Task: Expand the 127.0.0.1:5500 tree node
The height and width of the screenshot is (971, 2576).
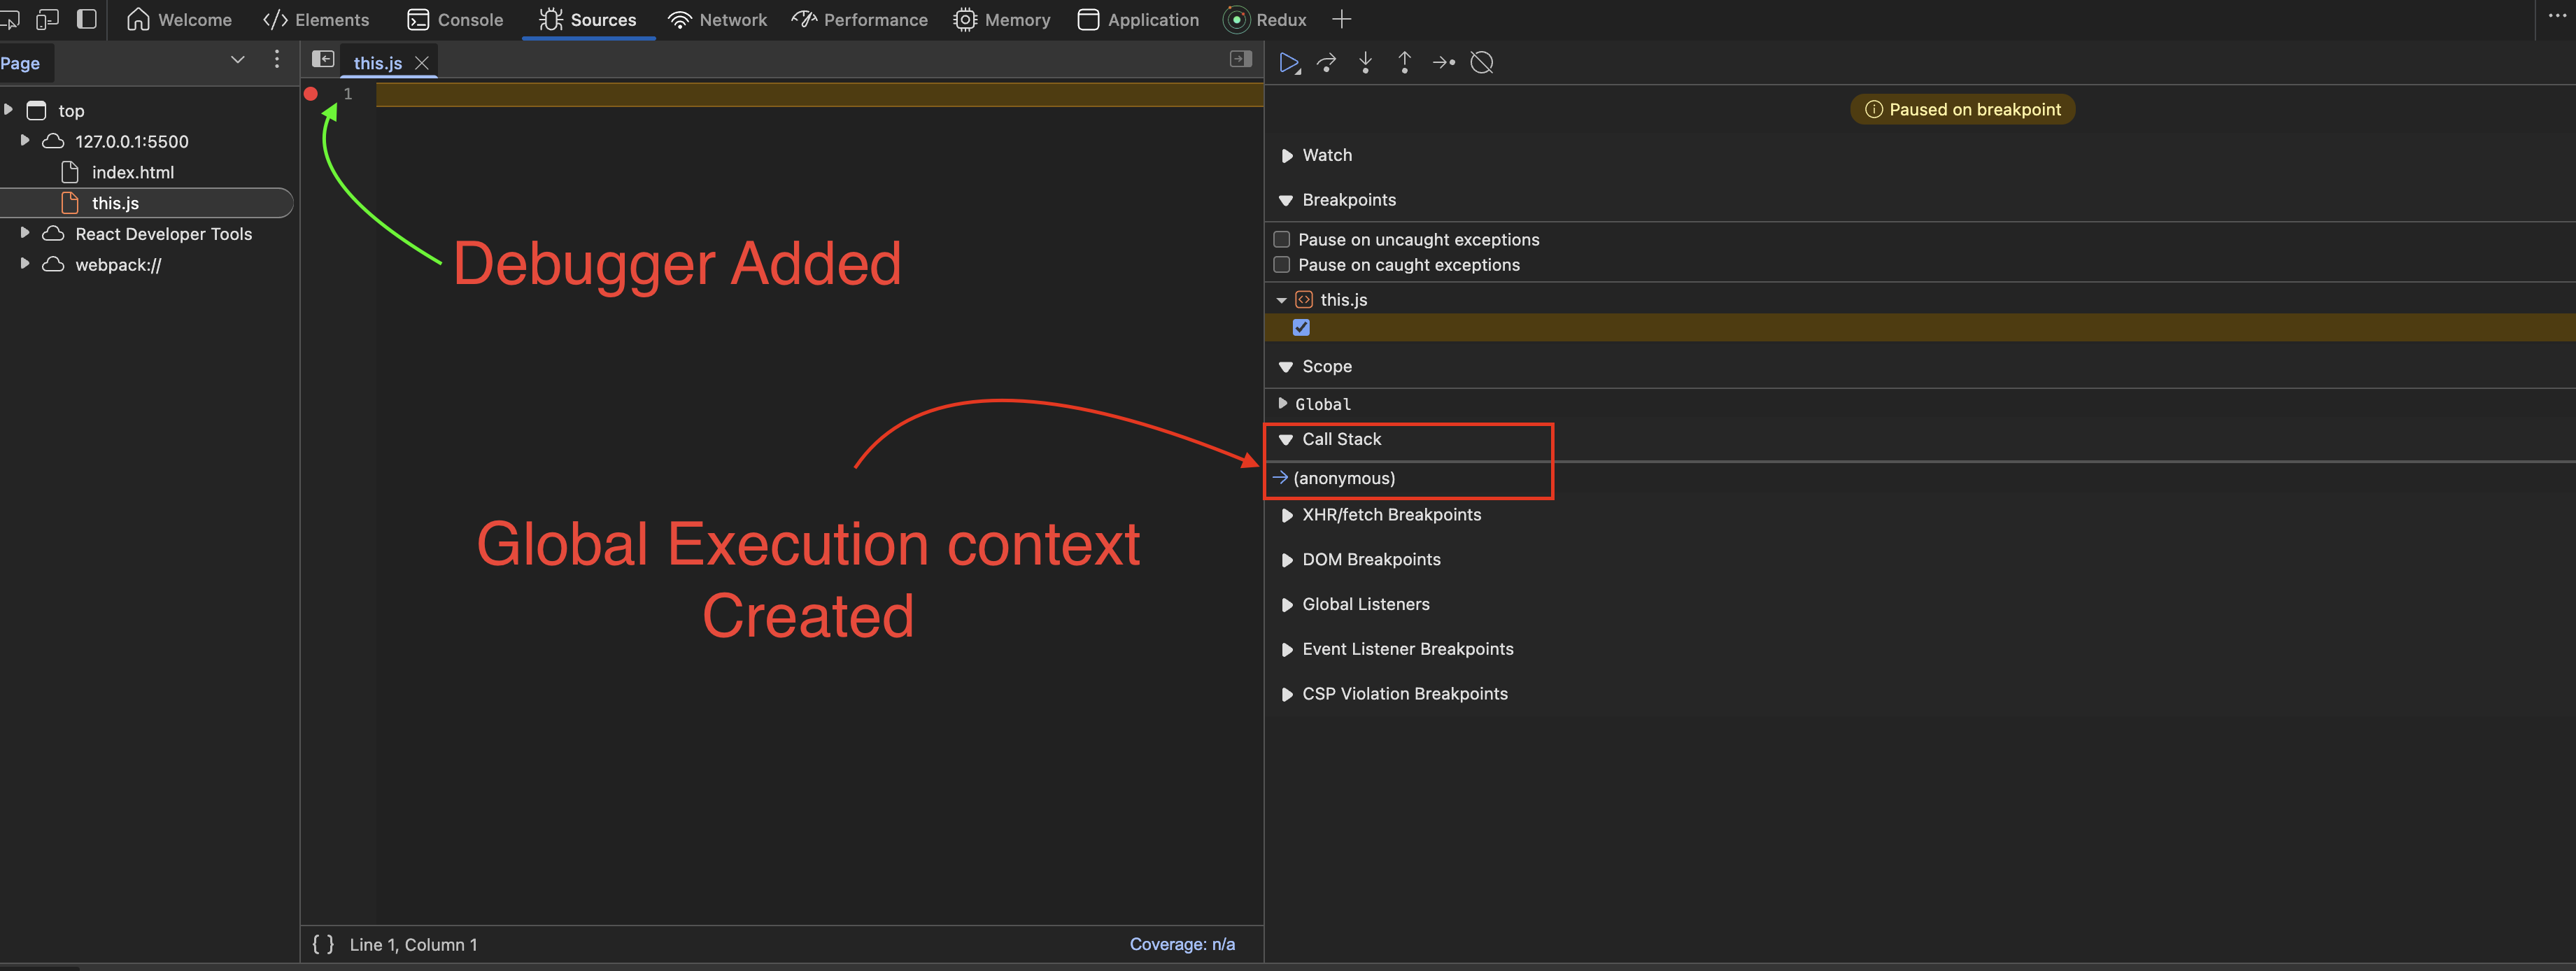Action: click(x=24, y=140)
